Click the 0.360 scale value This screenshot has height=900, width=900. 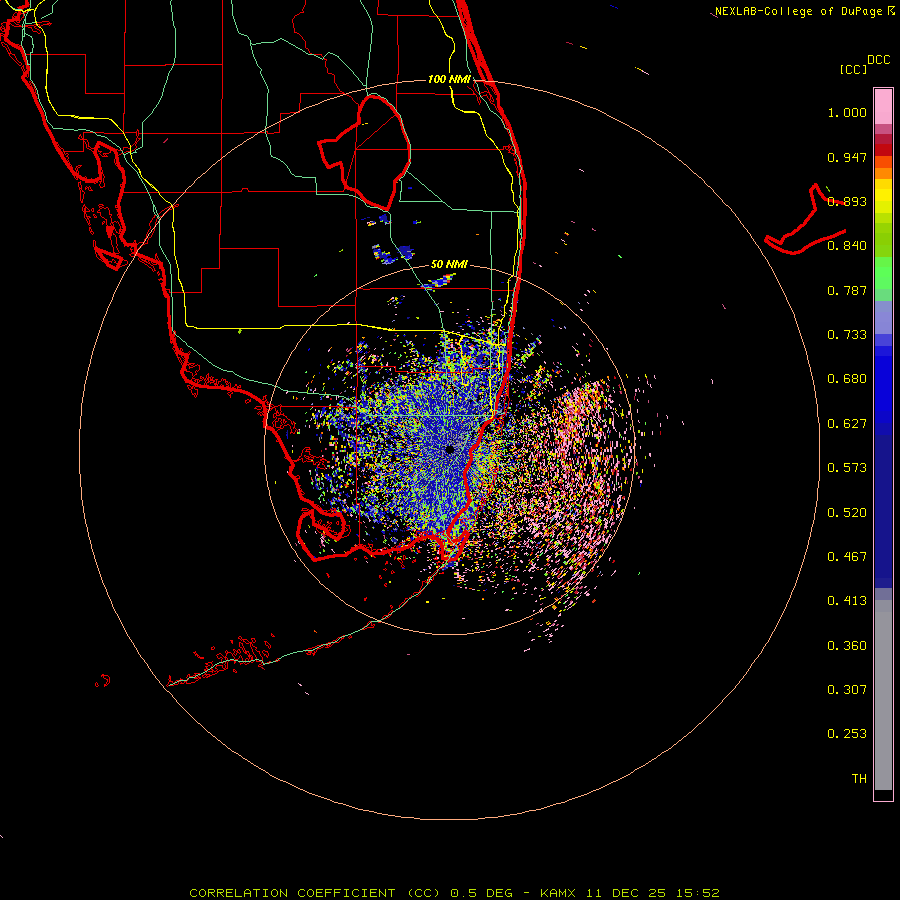tap(847, 646)
